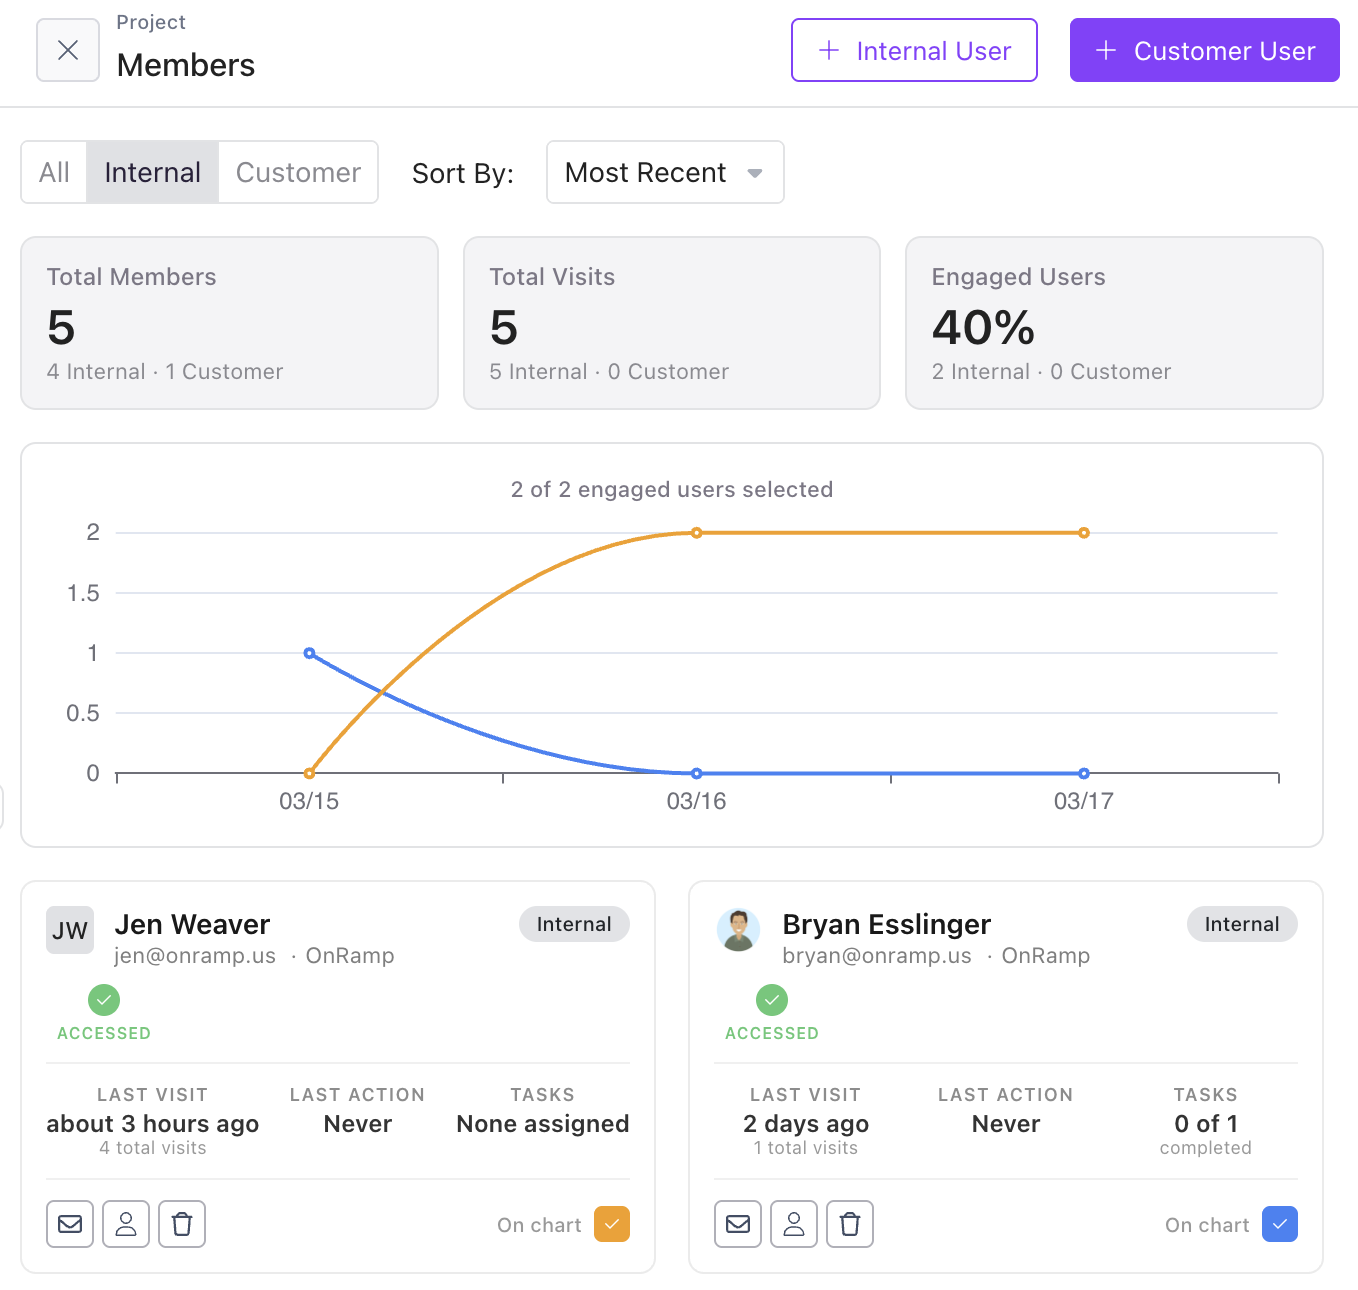
Task: Select the All members tab
Action: 54,172
